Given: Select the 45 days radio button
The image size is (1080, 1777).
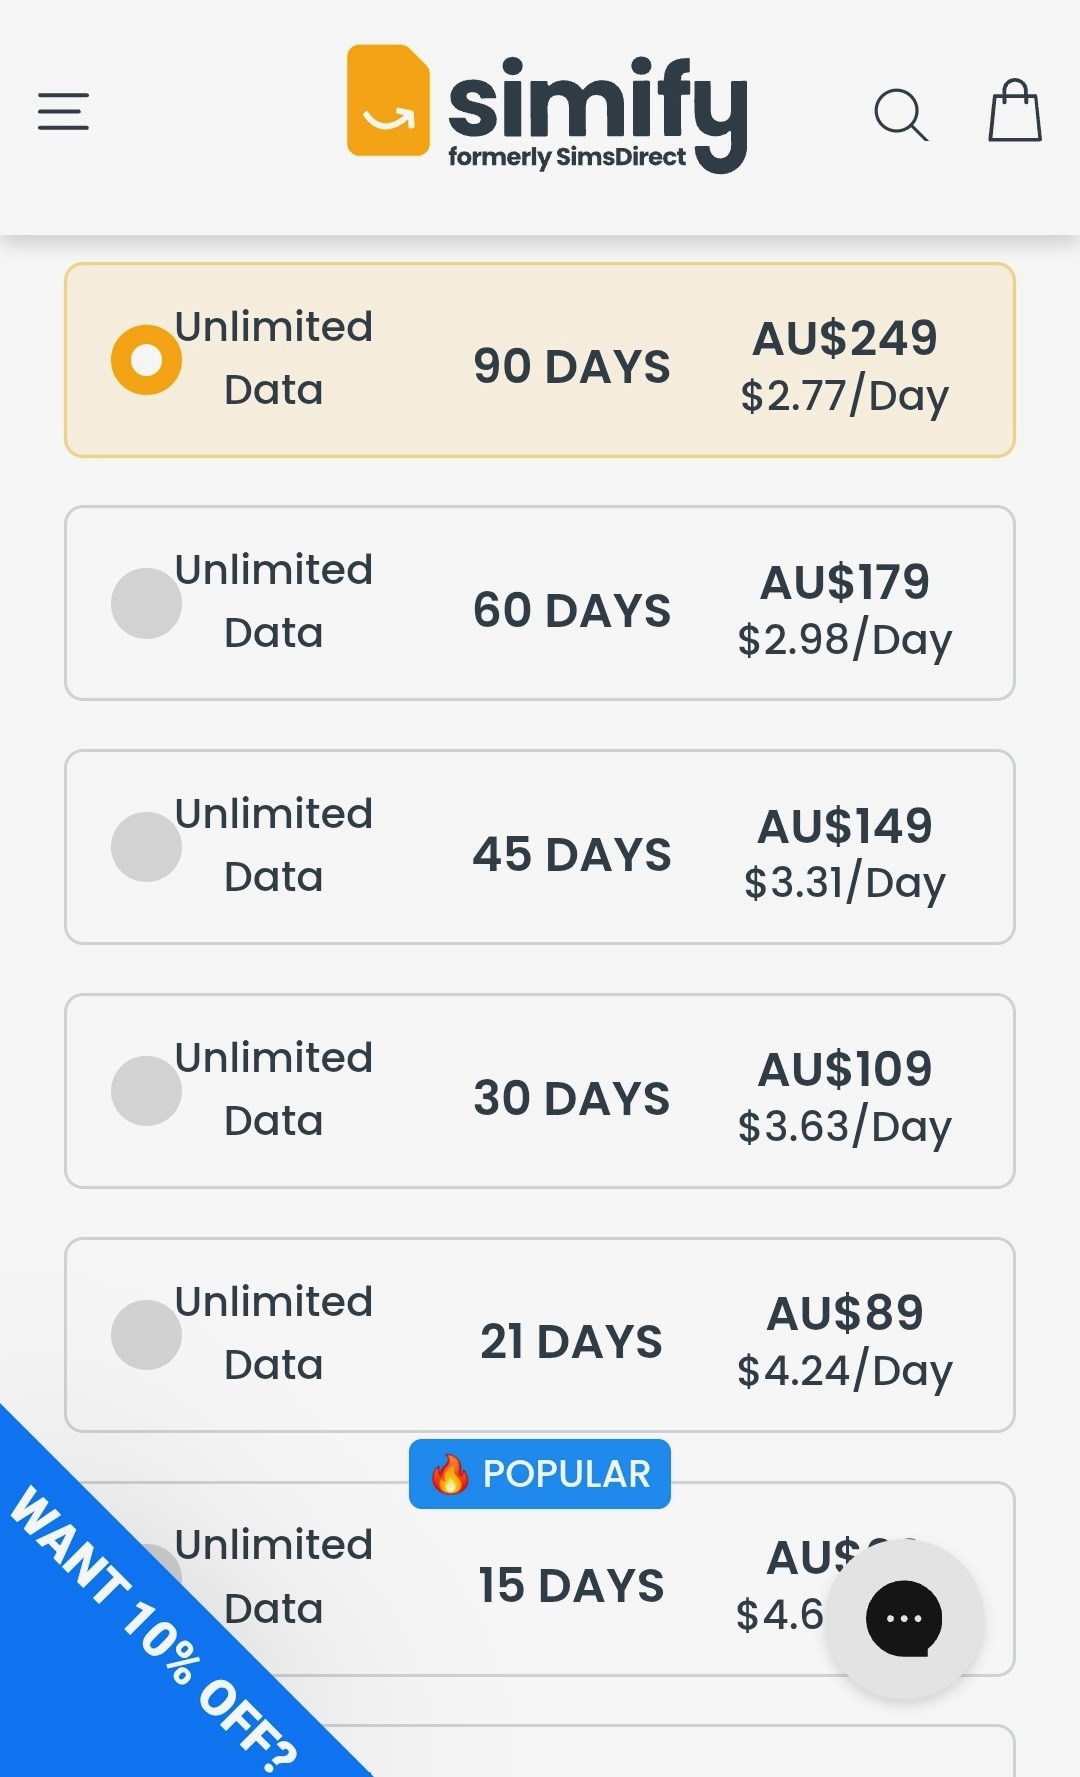Looking at the screenshot, I should click(146, 847).
